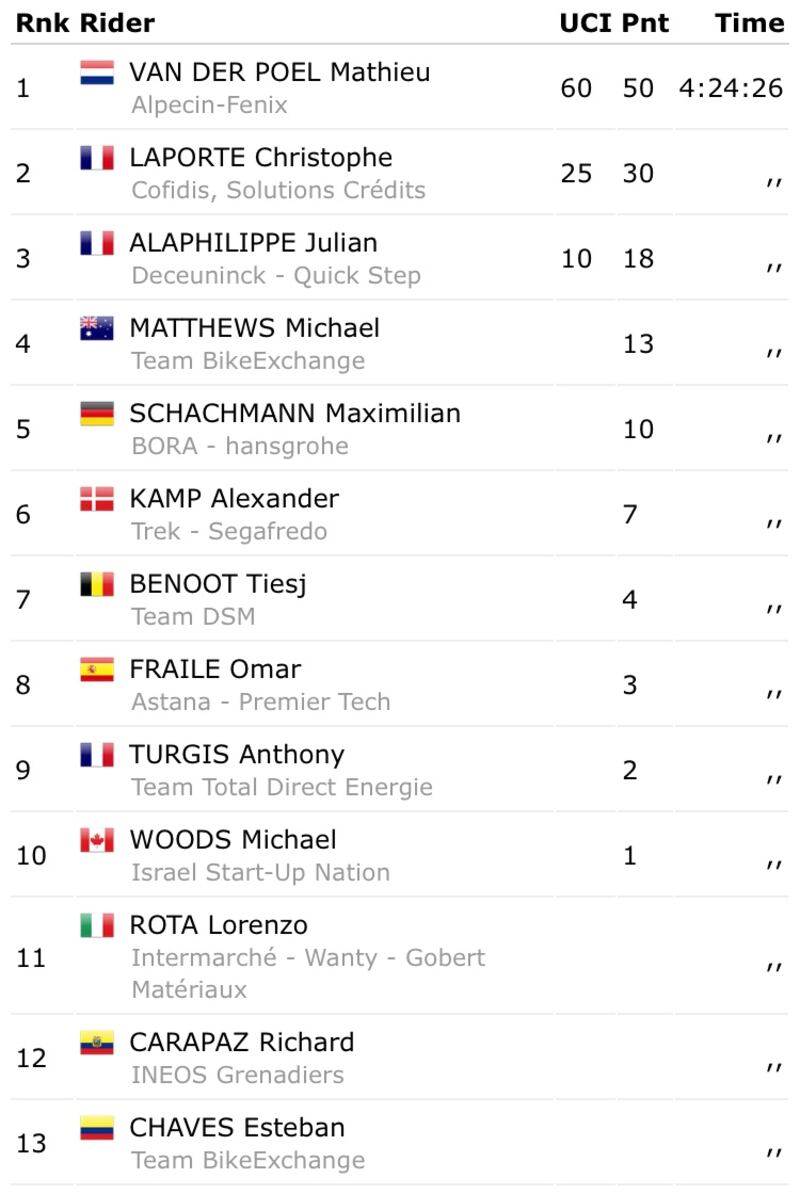The width and height of the screenshot is (800, 1194).
Task: Open the INEOS Grenadiers team link
Action: [237, 1075]
